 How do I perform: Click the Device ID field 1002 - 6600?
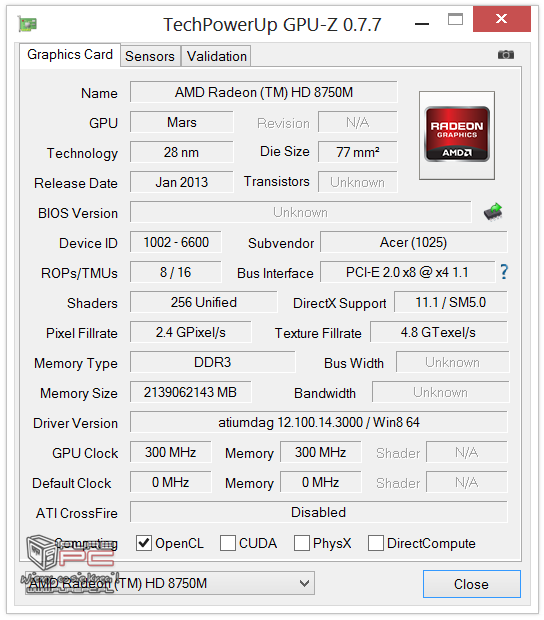pyautogui.click(x=176, y=242)
